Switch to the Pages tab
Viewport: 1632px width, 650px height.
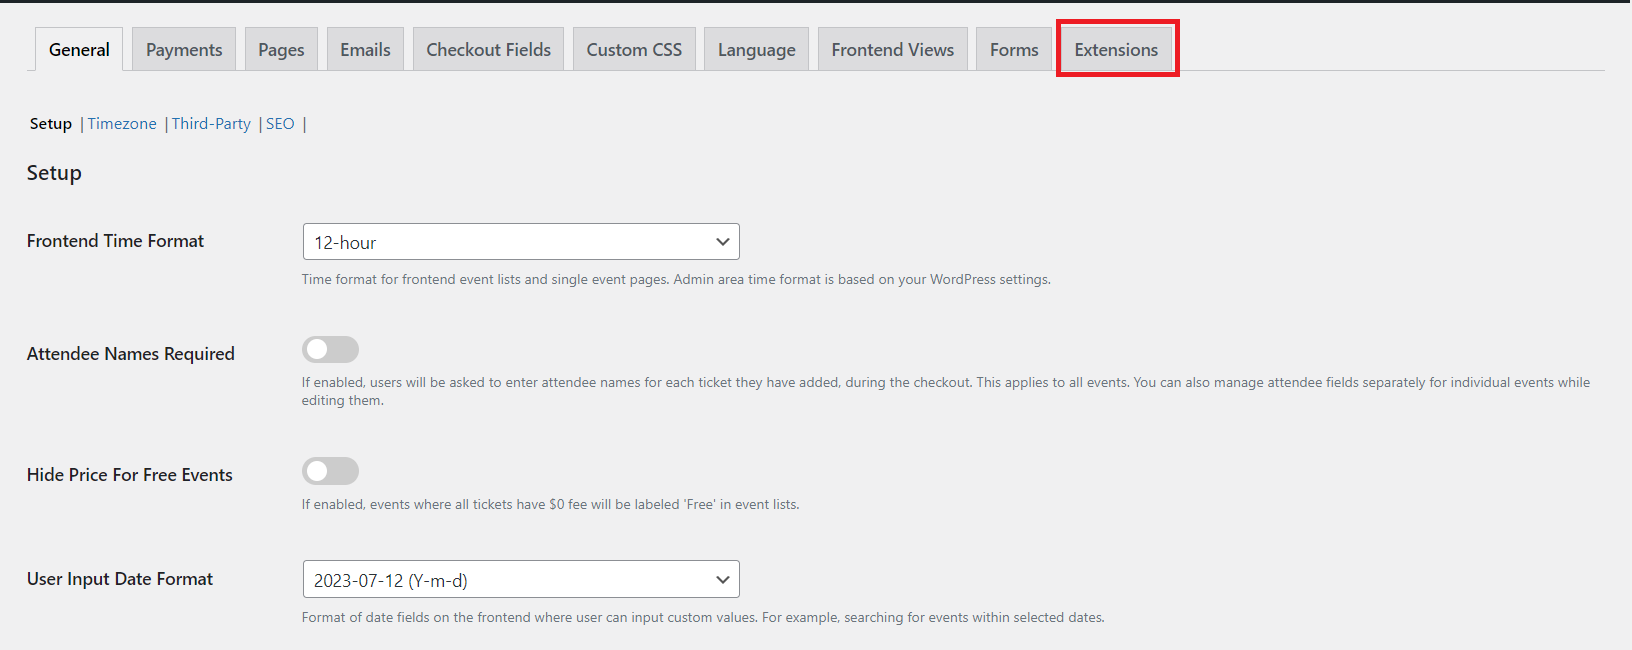pos(281,50)
